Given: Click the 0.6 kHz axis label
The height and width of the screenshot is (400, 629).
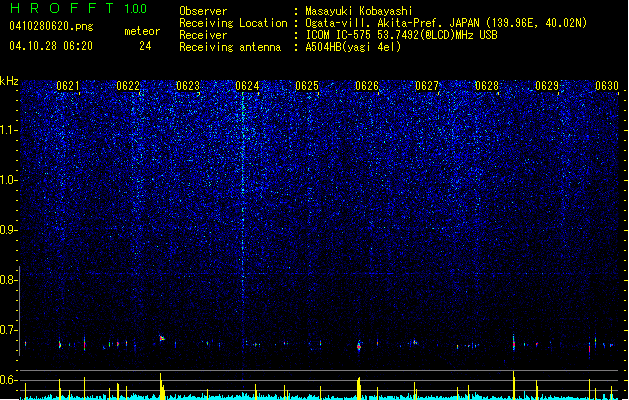Looking at the screenshot, I should tap(9, 380).
